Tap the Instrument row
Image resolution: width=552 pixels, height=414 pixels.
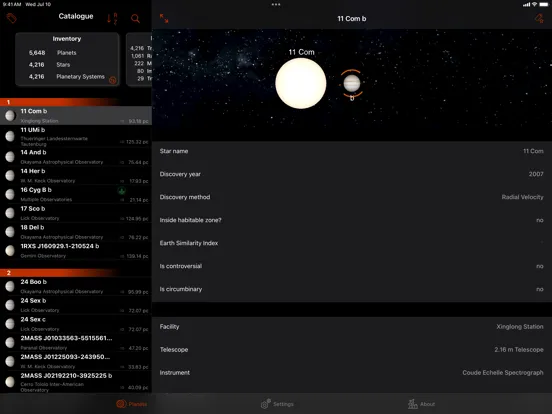[352, 372]
